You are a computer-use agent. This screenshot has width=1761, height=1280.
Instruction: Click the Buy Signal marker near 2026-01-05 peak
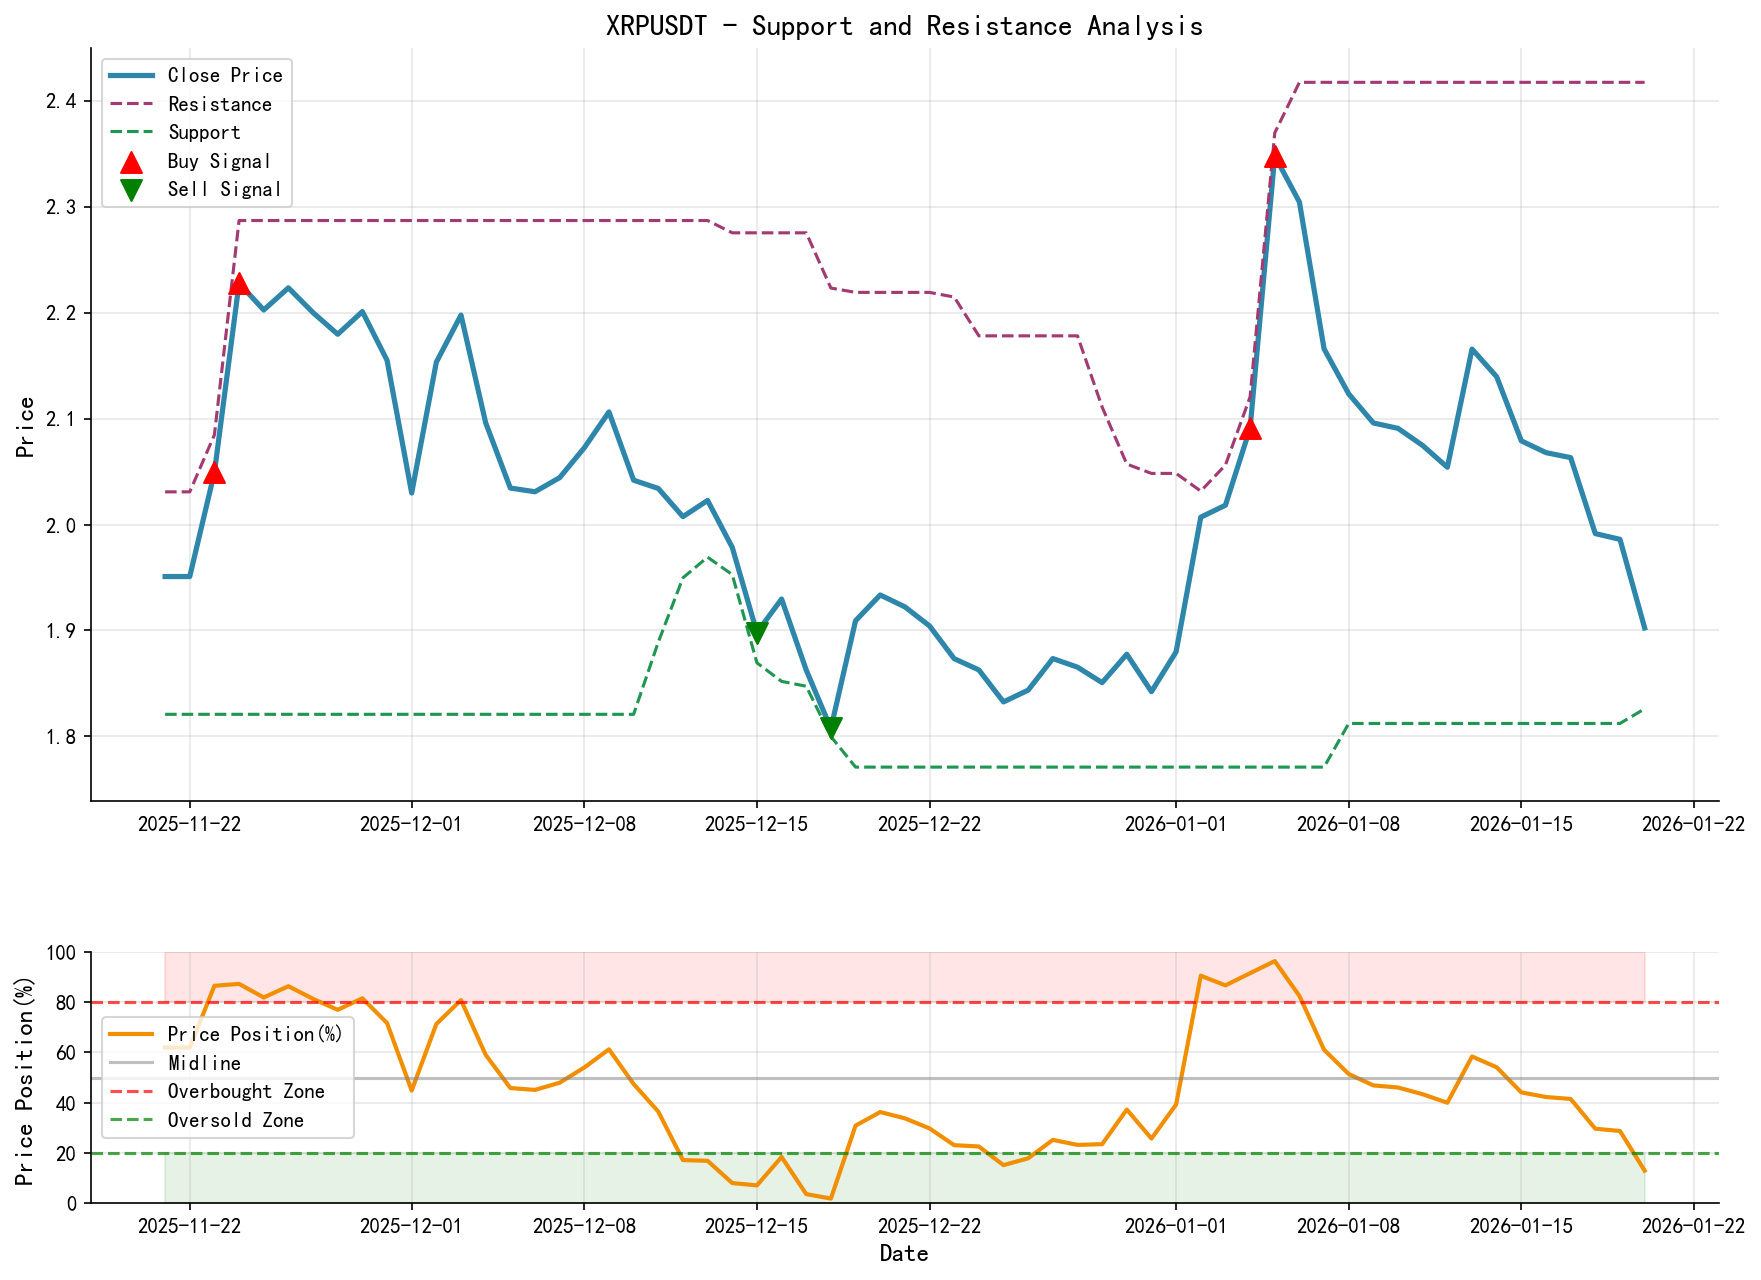pyautogui.click(x=1275, y=157)
